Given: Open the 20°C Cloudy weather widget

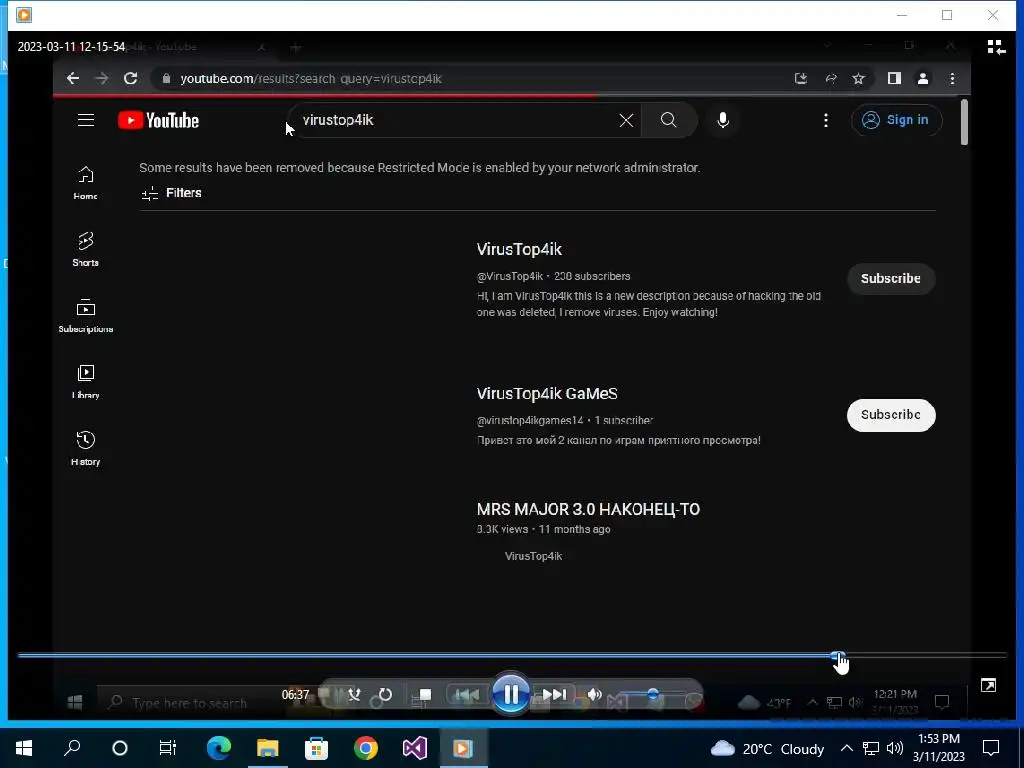Looking at the screenshot, I should pyautogui.click(x=767, y=748).
